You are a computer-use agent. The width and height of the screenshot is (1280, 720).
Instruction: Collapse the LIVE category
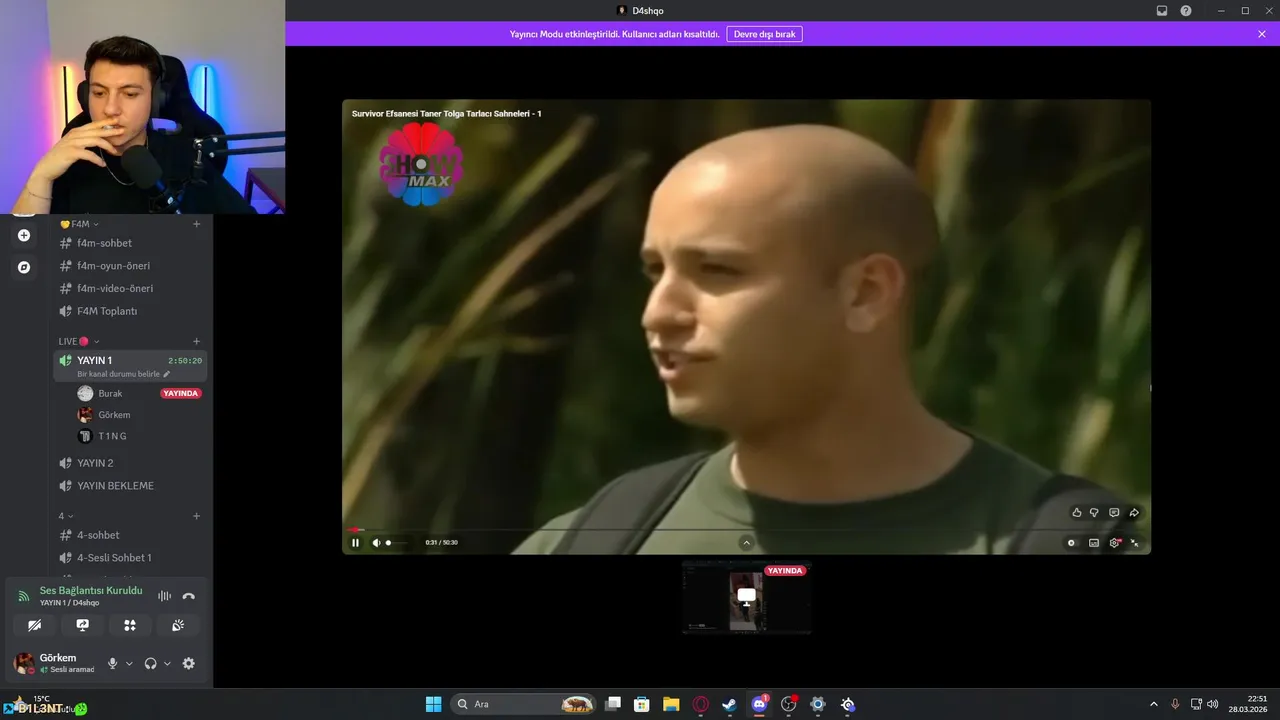[79, 342]
